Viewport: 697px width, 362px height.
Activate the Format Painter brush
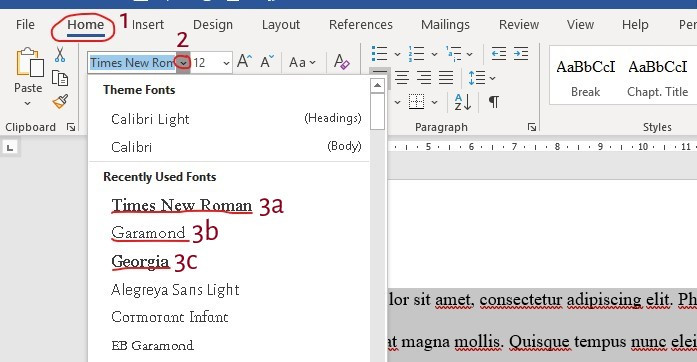pos(60,101)
